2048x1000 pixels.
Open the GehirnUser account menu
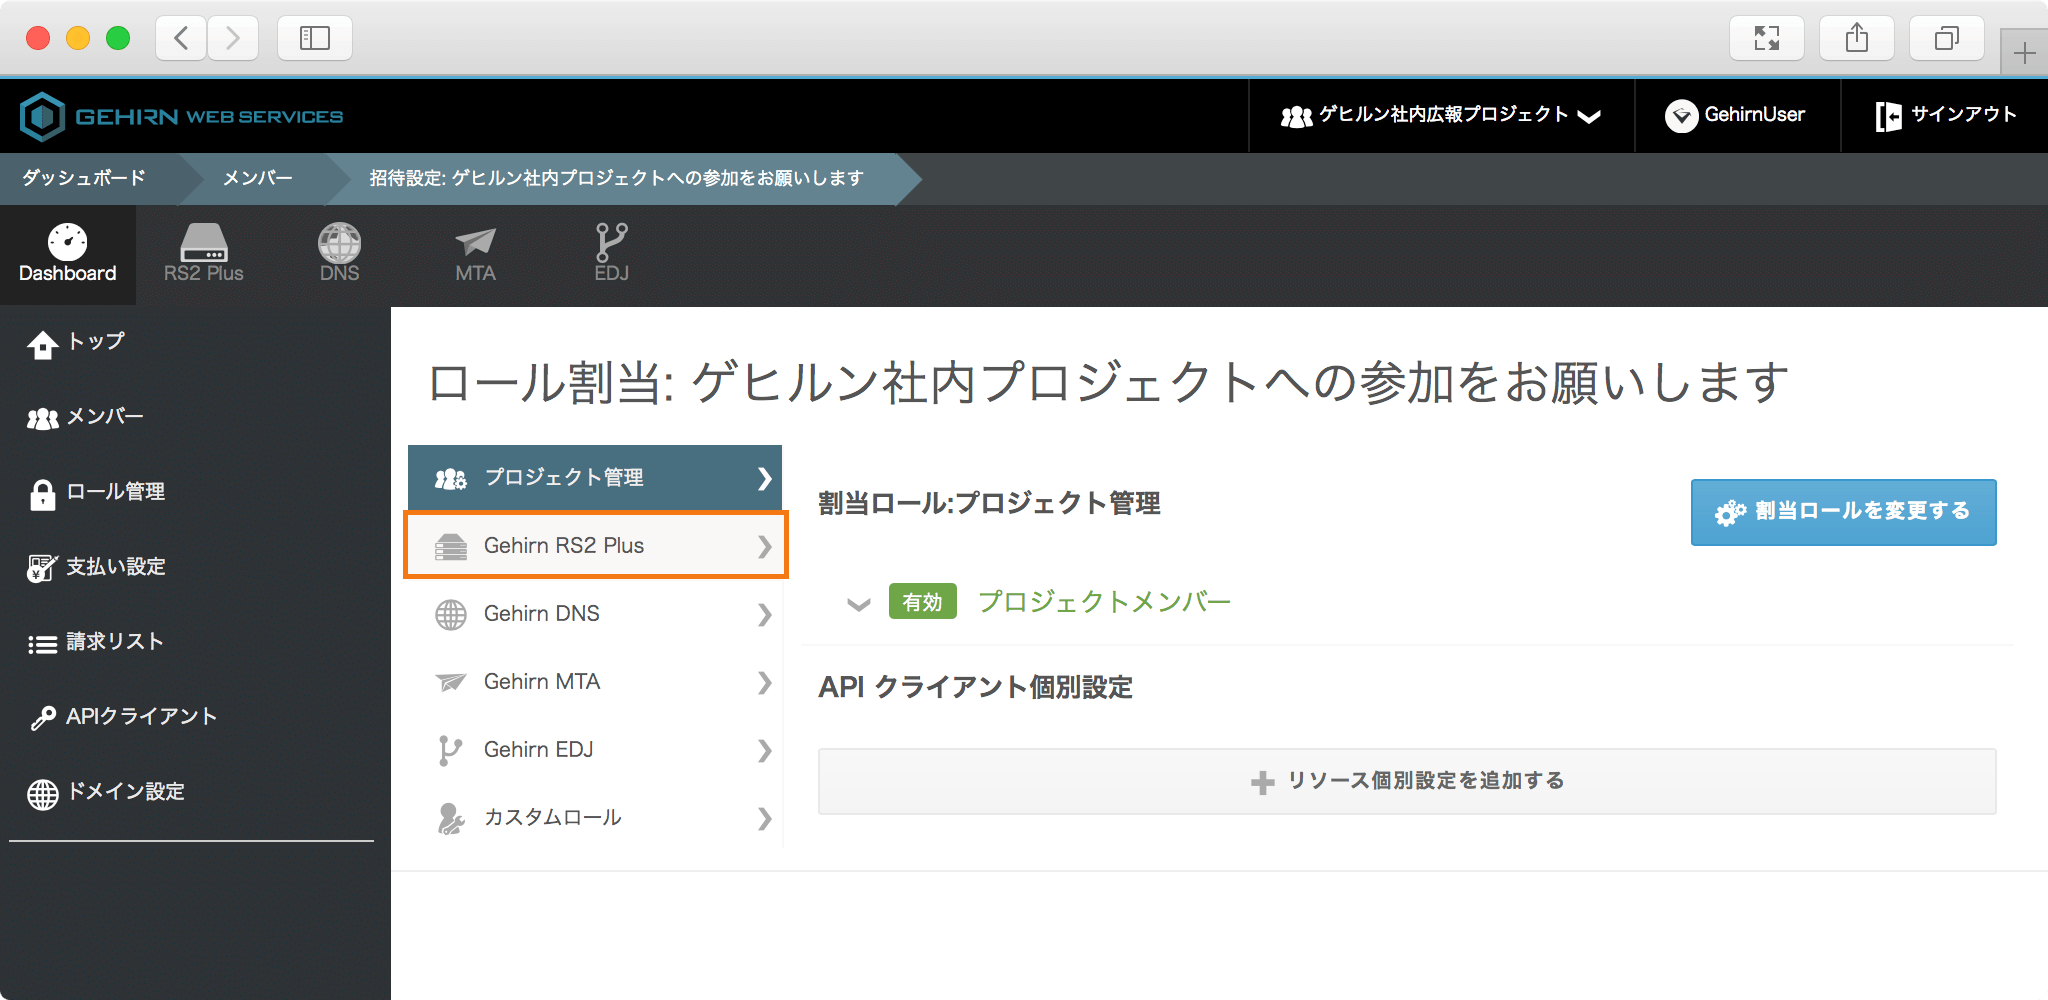(1736, 116)
